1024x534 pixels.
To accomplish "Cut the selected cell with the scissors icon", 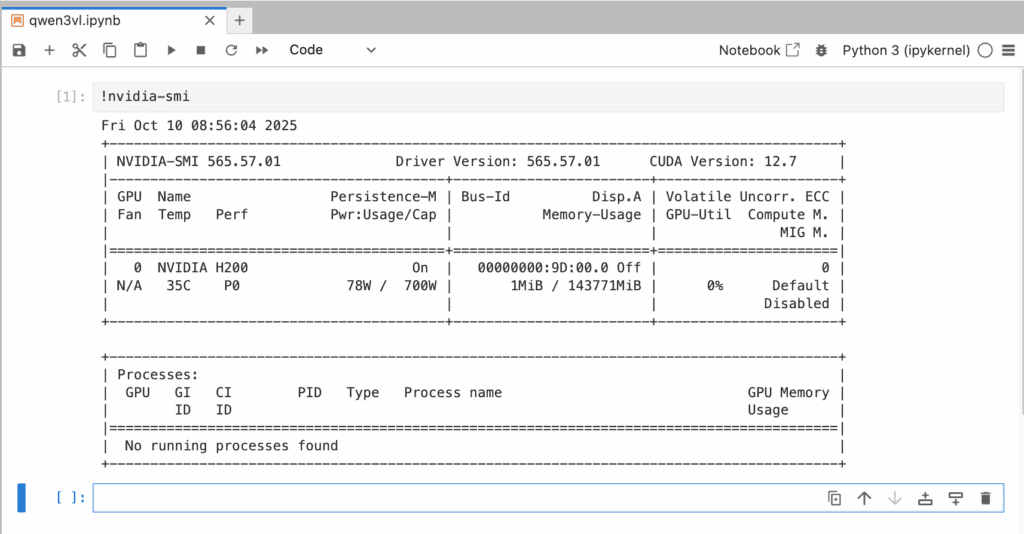I will (80, 50).
